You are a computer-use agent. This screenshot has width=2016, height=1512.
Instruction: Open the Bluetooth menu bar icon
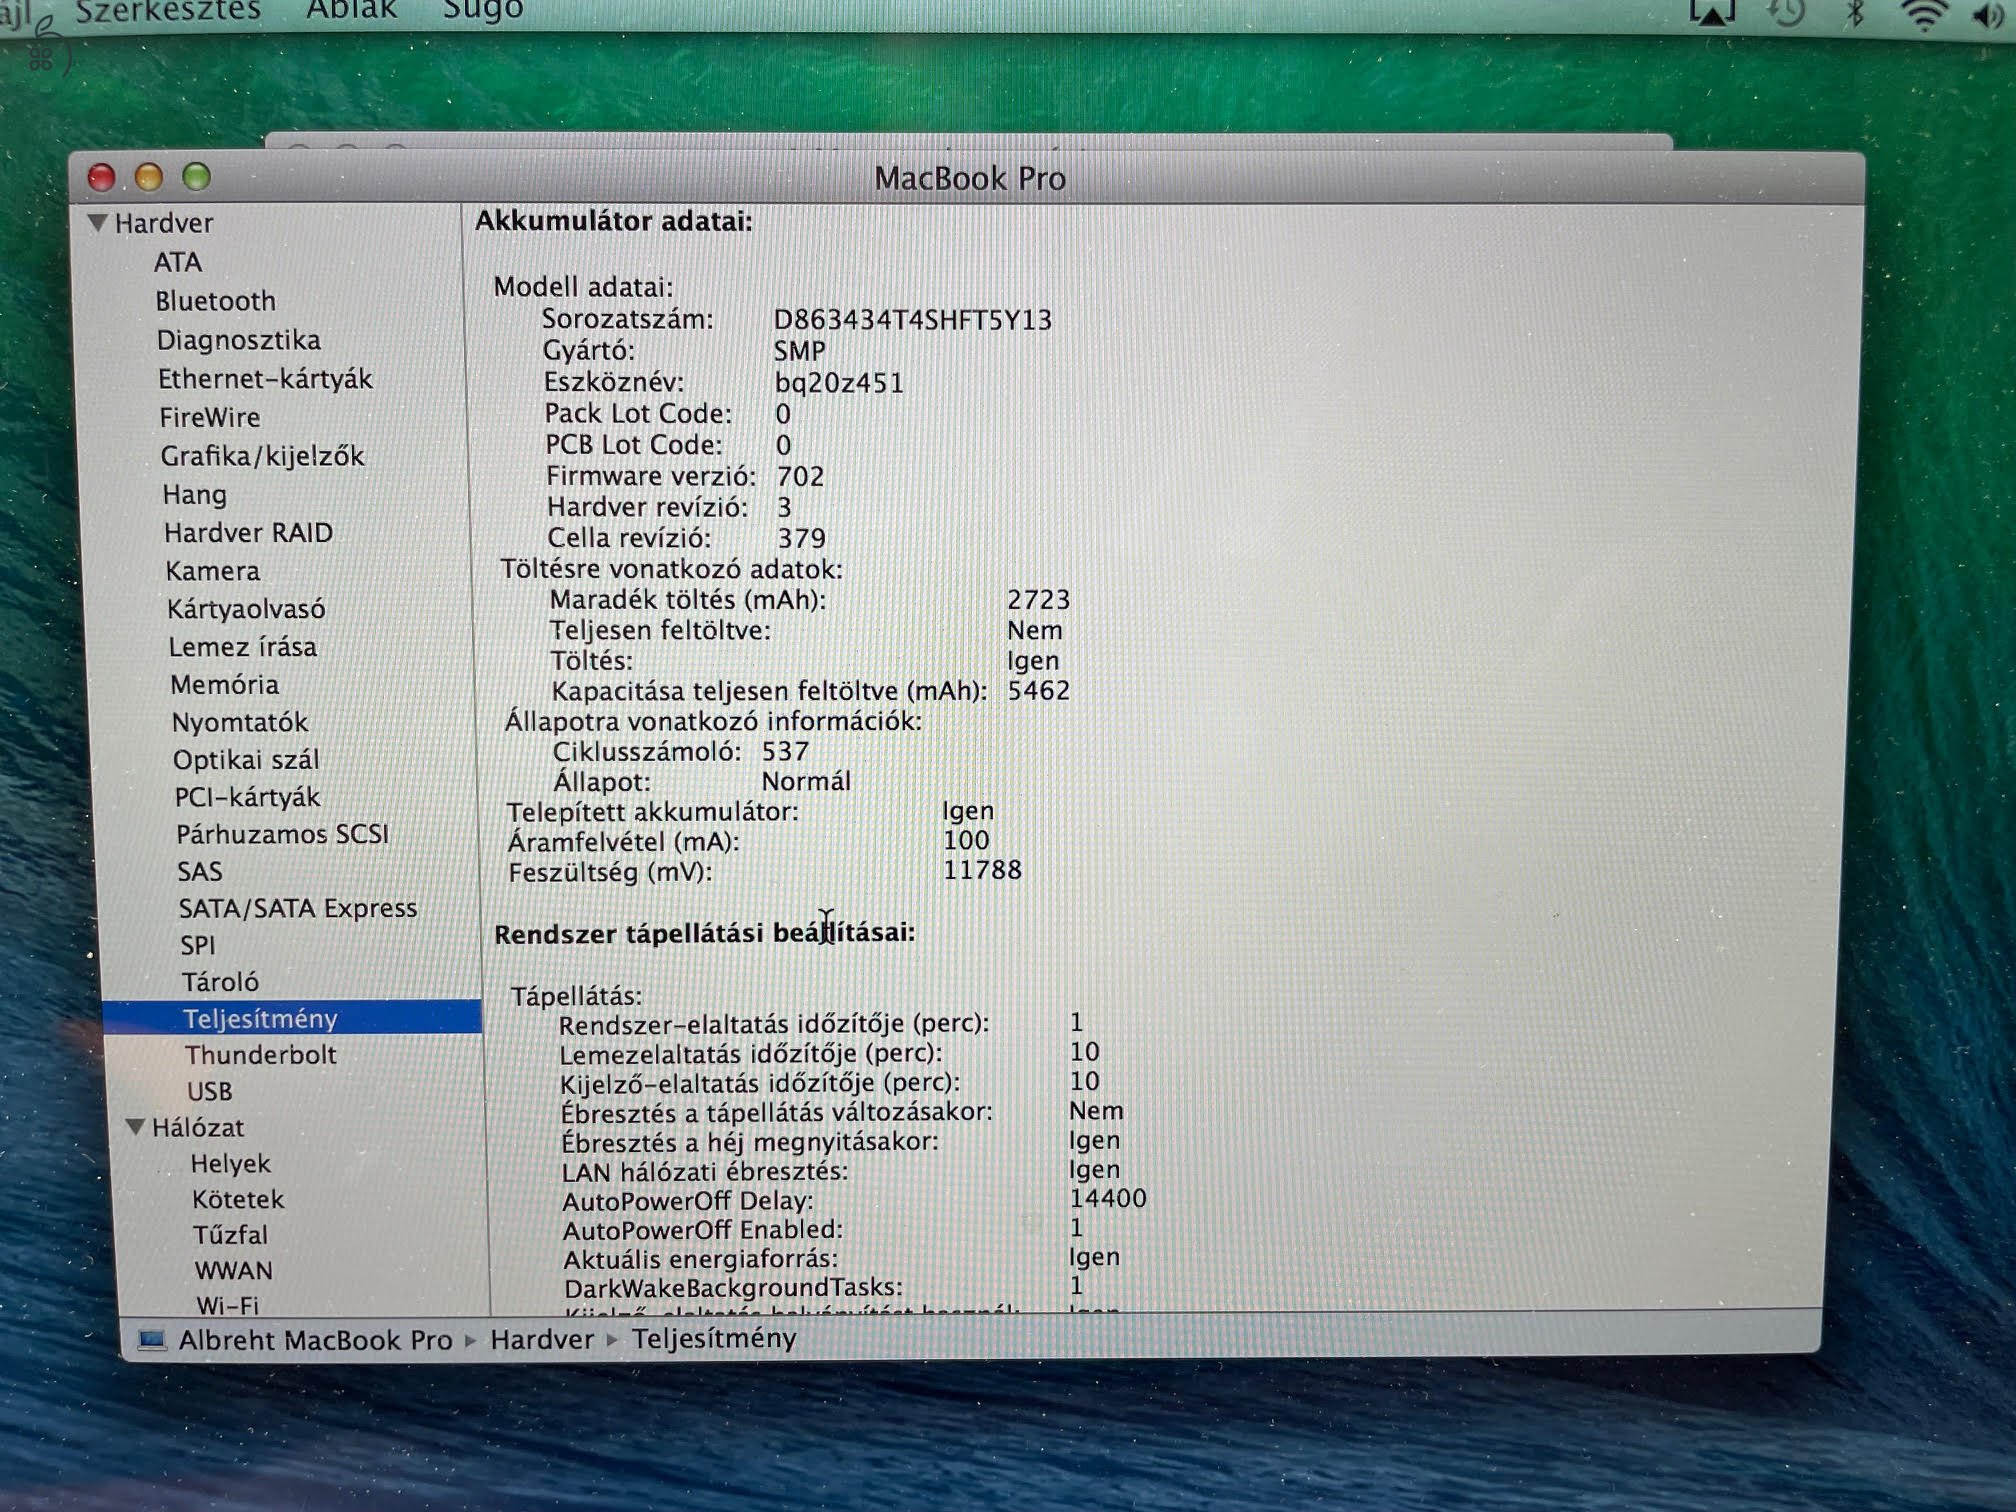pos(1855,14)
